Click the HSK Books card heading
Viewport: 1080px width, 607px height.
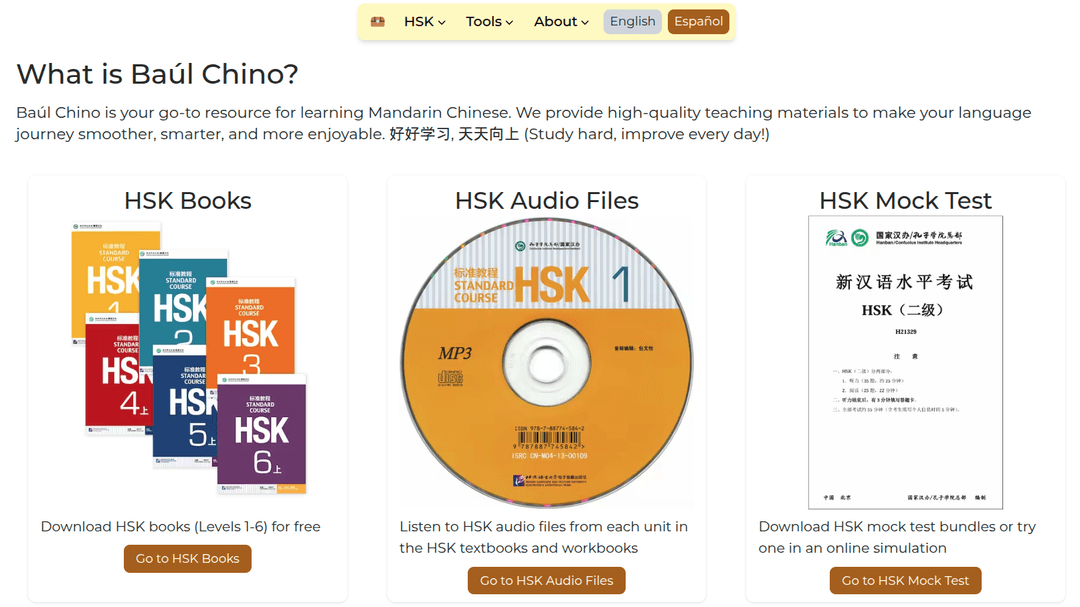tap(187, 200)
